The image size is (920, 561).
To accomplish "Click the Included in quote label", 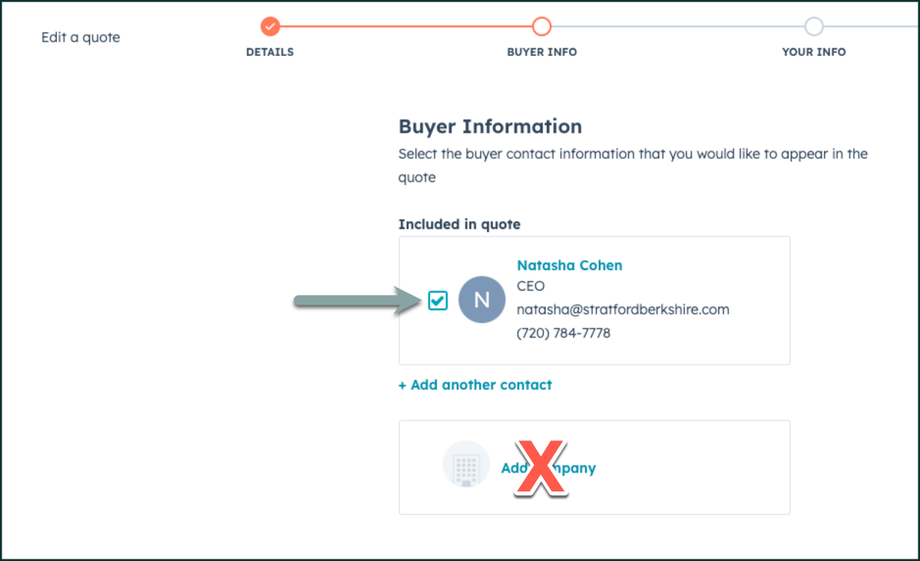I will coord(459,224).
